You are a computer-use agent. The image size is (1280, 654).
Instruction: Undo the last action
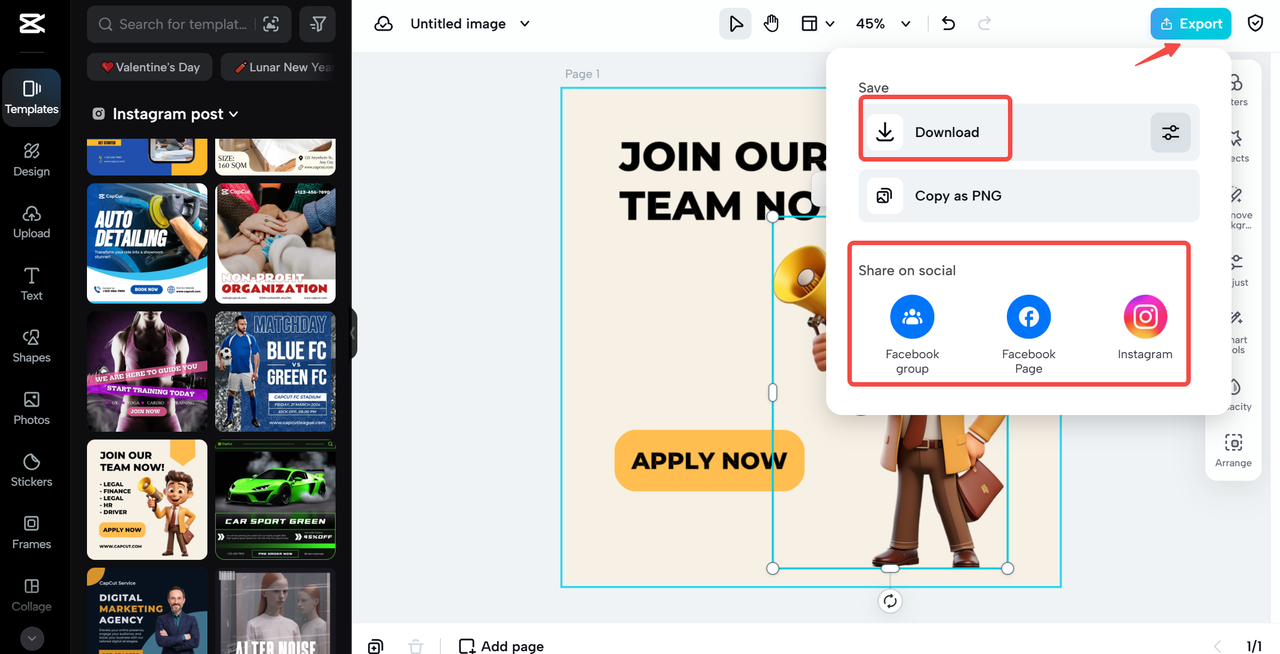pyautogui.click(x=949, y=24)
